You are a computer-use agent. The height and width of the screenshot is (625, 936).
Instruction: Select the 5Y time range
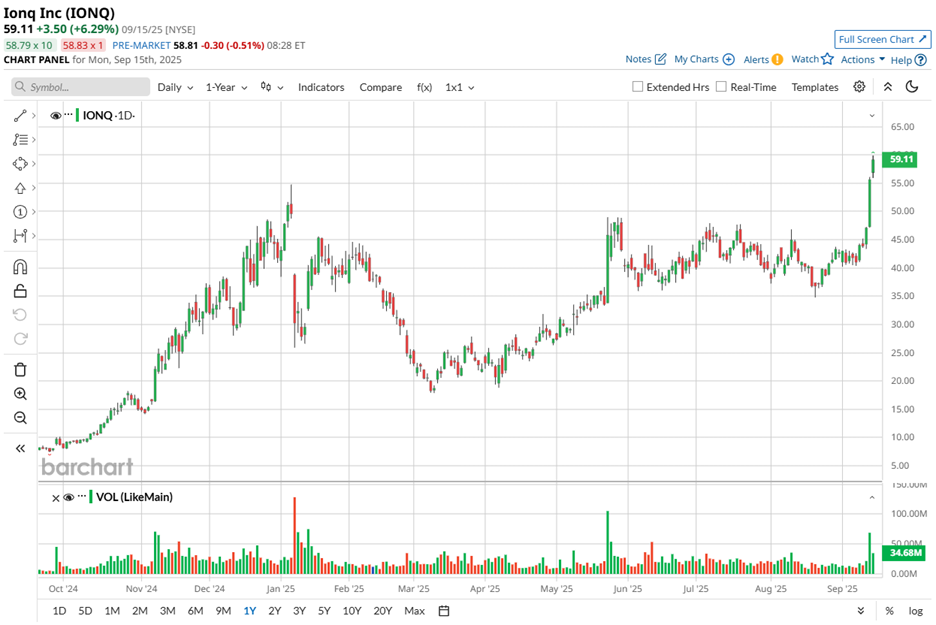pos(324,611)
